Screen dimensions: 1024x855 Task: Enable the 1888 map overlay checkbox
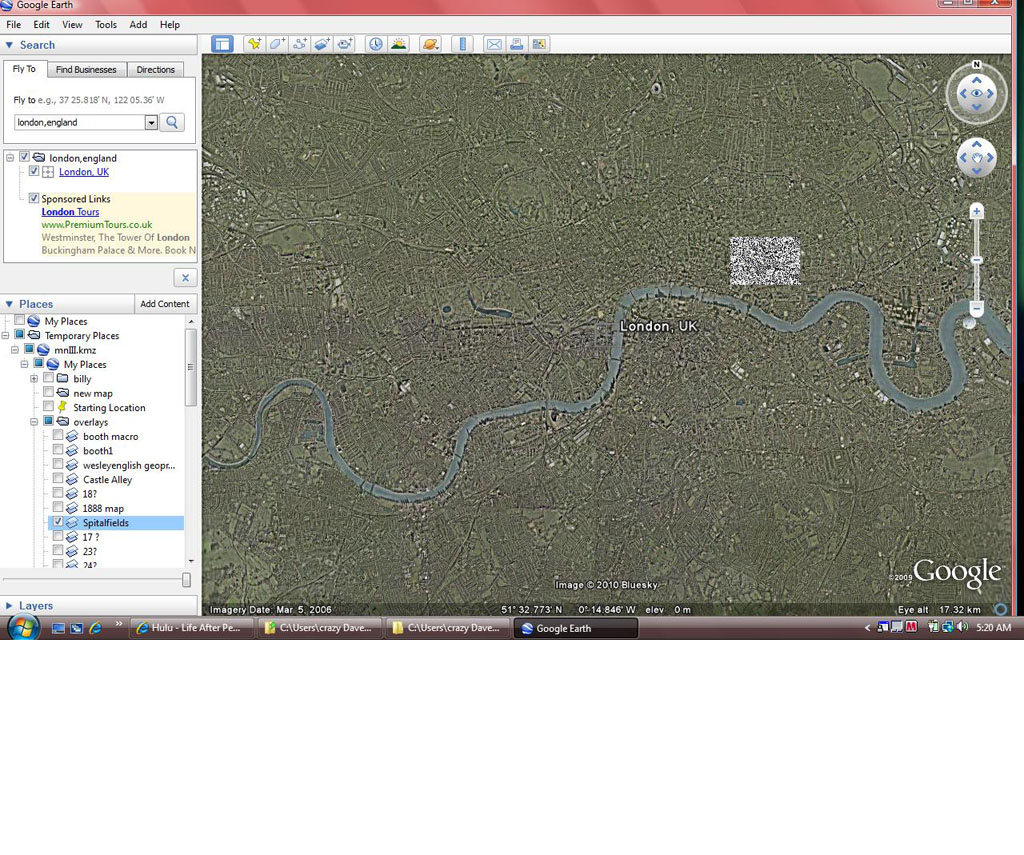[x=58, y=508]
